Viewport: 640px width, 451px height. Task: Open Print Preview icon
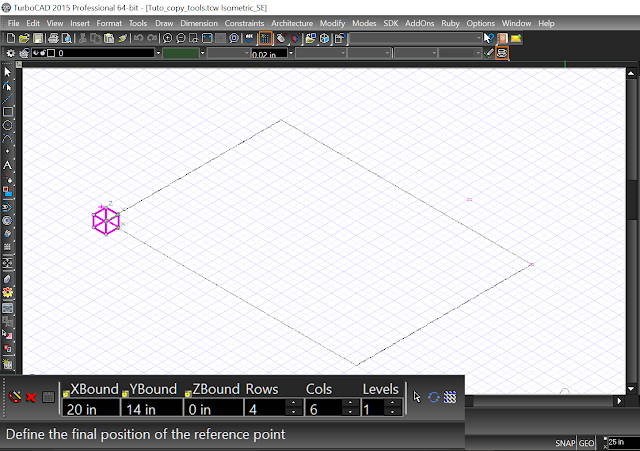pos(67,38)
